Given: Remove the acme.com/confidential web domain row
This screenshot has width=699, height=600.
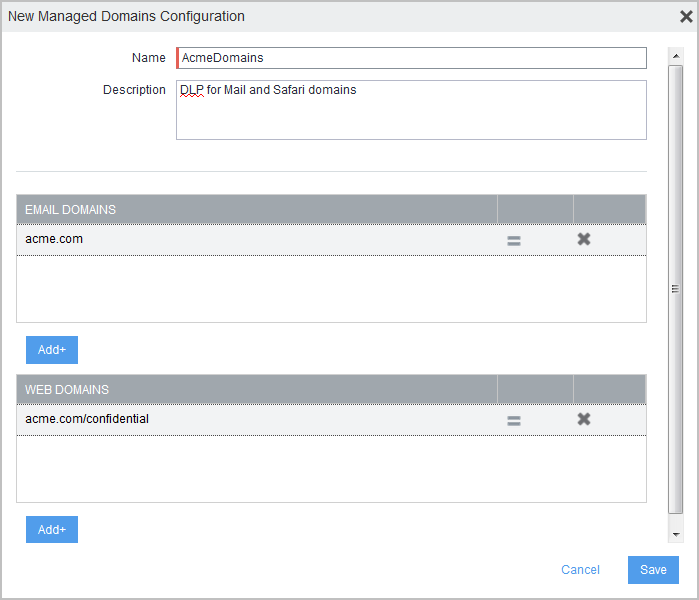Looking at the screenshot, I should coord(584,419).
